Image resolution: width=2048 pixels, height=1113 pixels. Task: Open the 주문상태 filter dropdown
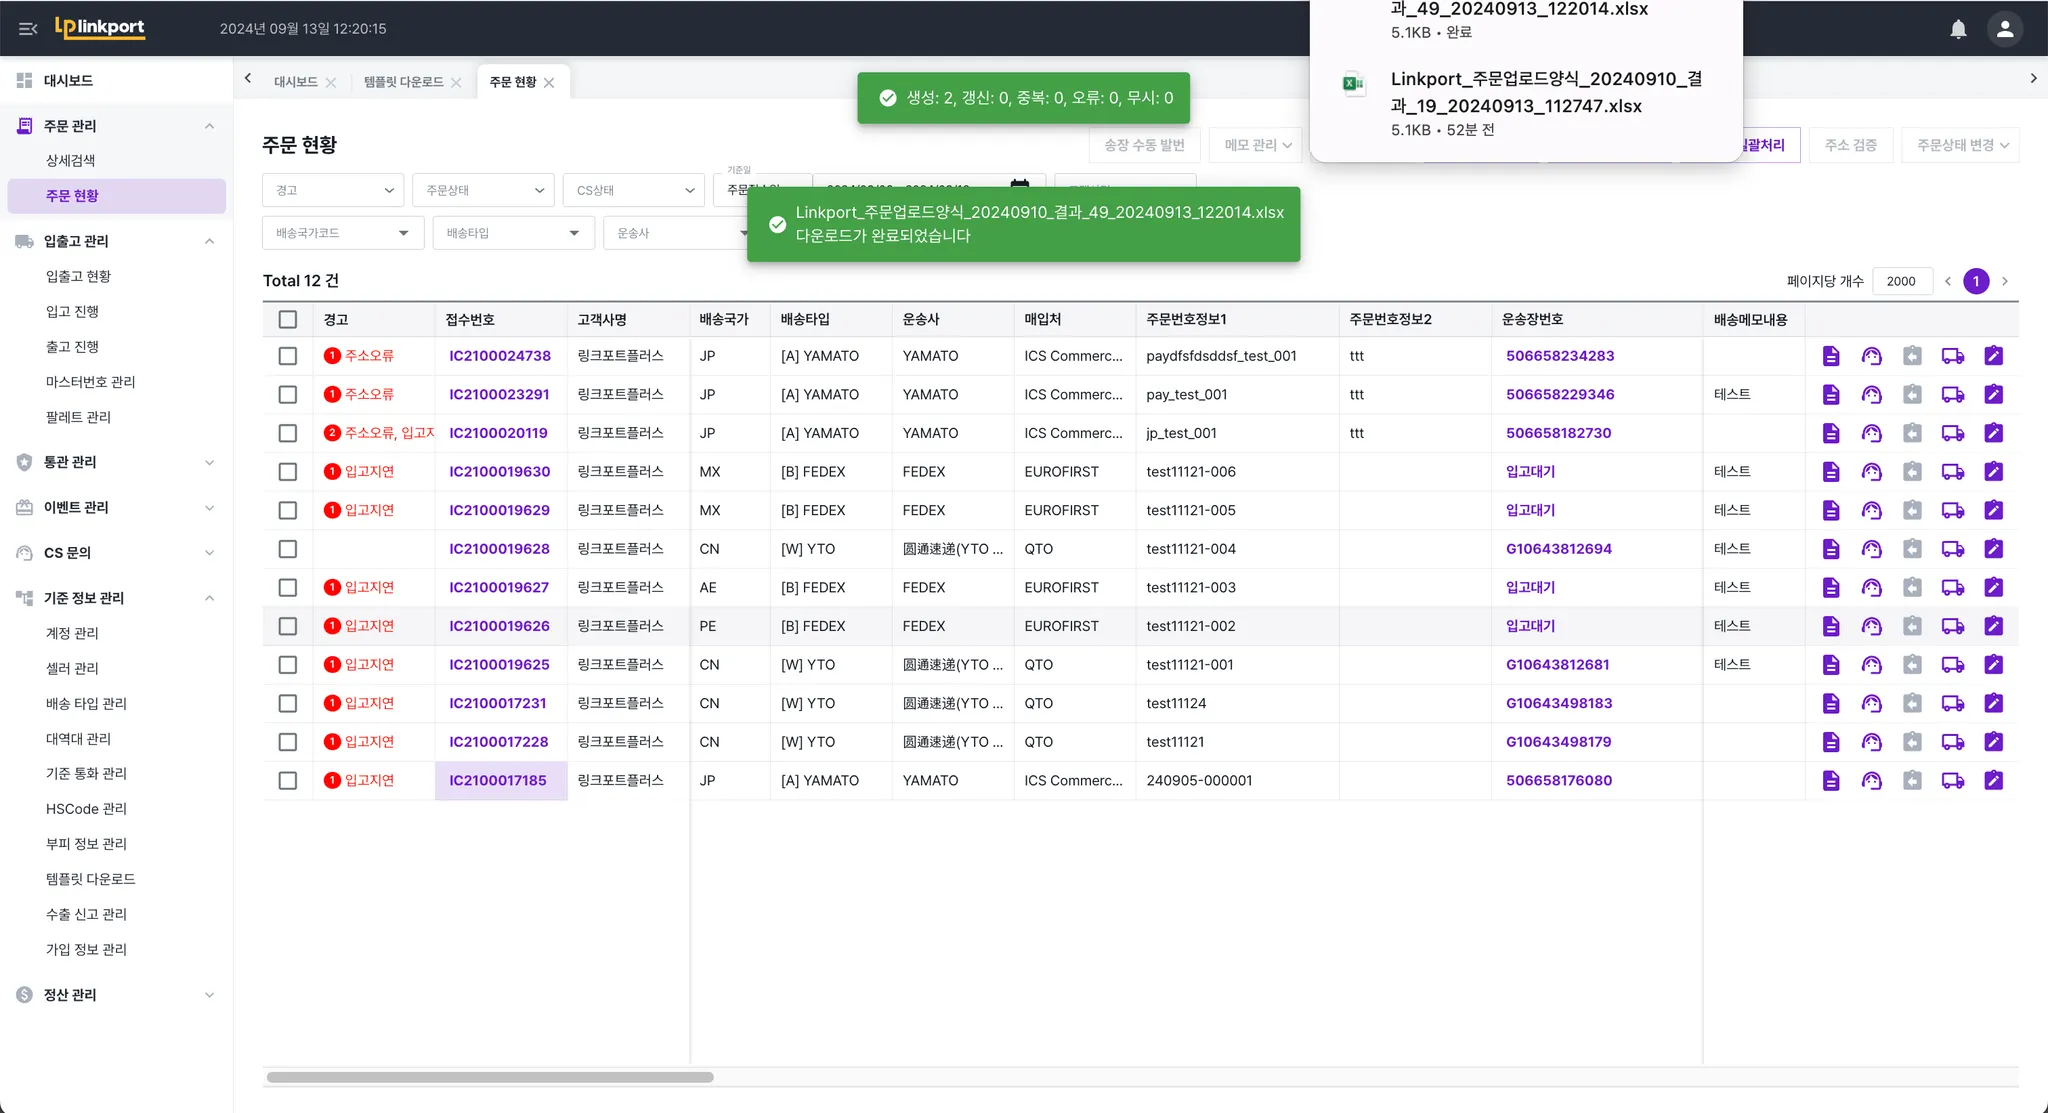pyautogui.click(x=484, y=190)
